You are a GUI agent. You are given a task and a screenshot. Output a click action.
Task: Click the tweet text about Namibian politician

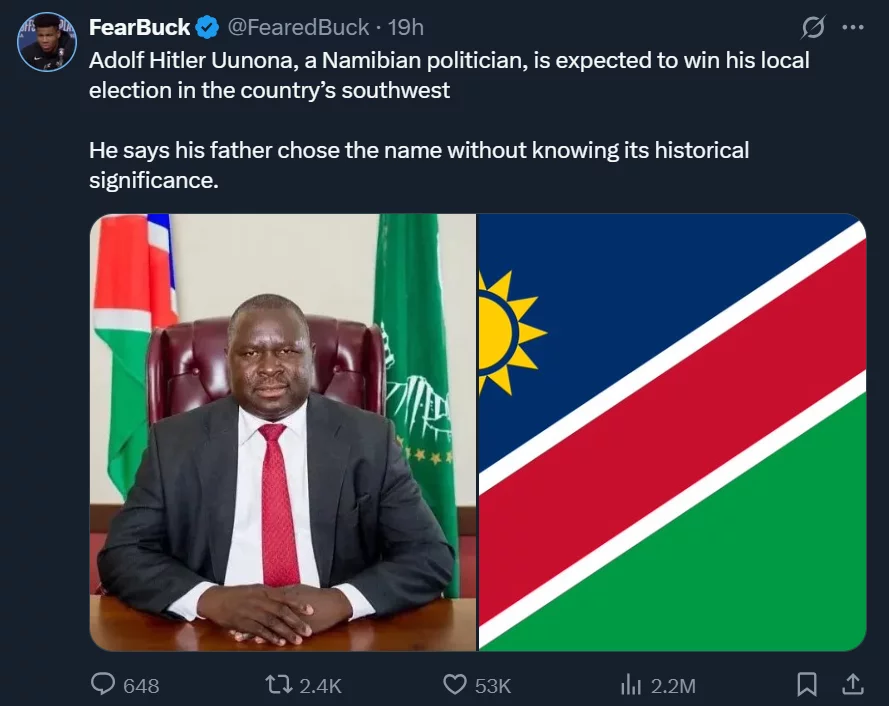(448, 75)
